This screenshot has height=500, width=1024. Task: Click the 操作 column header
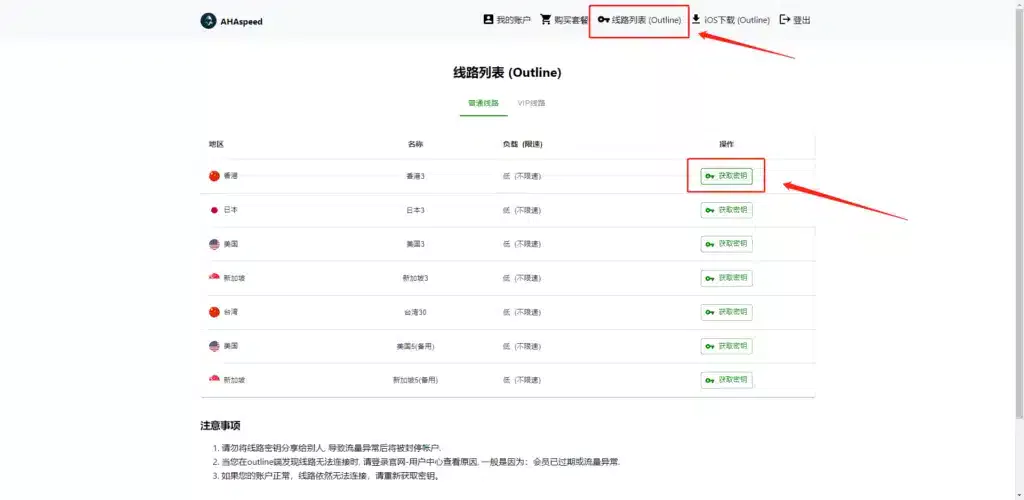coord(726,144)
